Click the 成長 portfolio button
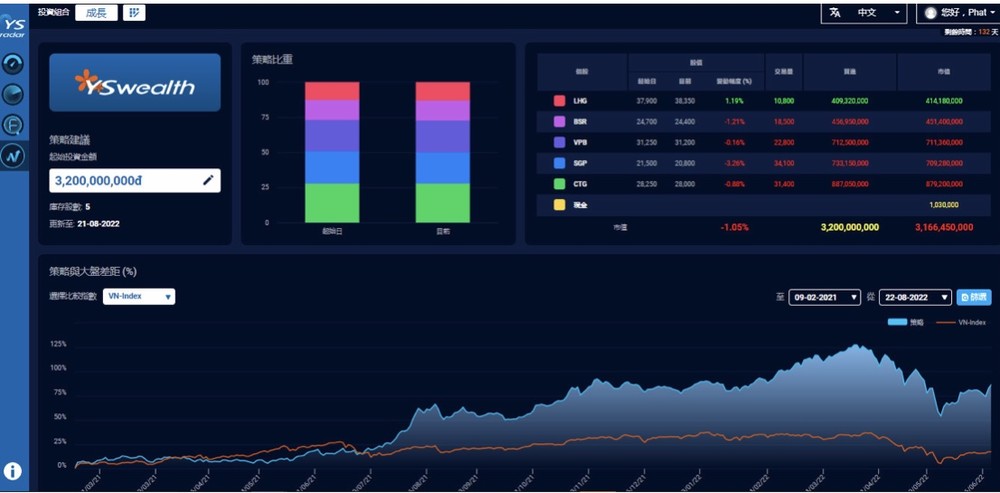 96,12
